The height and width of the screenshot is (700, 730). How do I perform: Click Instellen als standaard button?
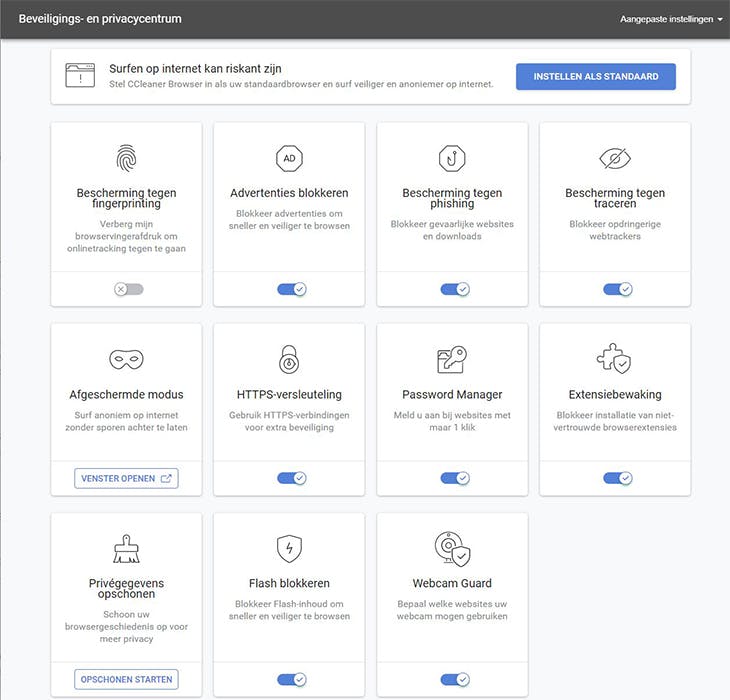click(x=595, y=76)
